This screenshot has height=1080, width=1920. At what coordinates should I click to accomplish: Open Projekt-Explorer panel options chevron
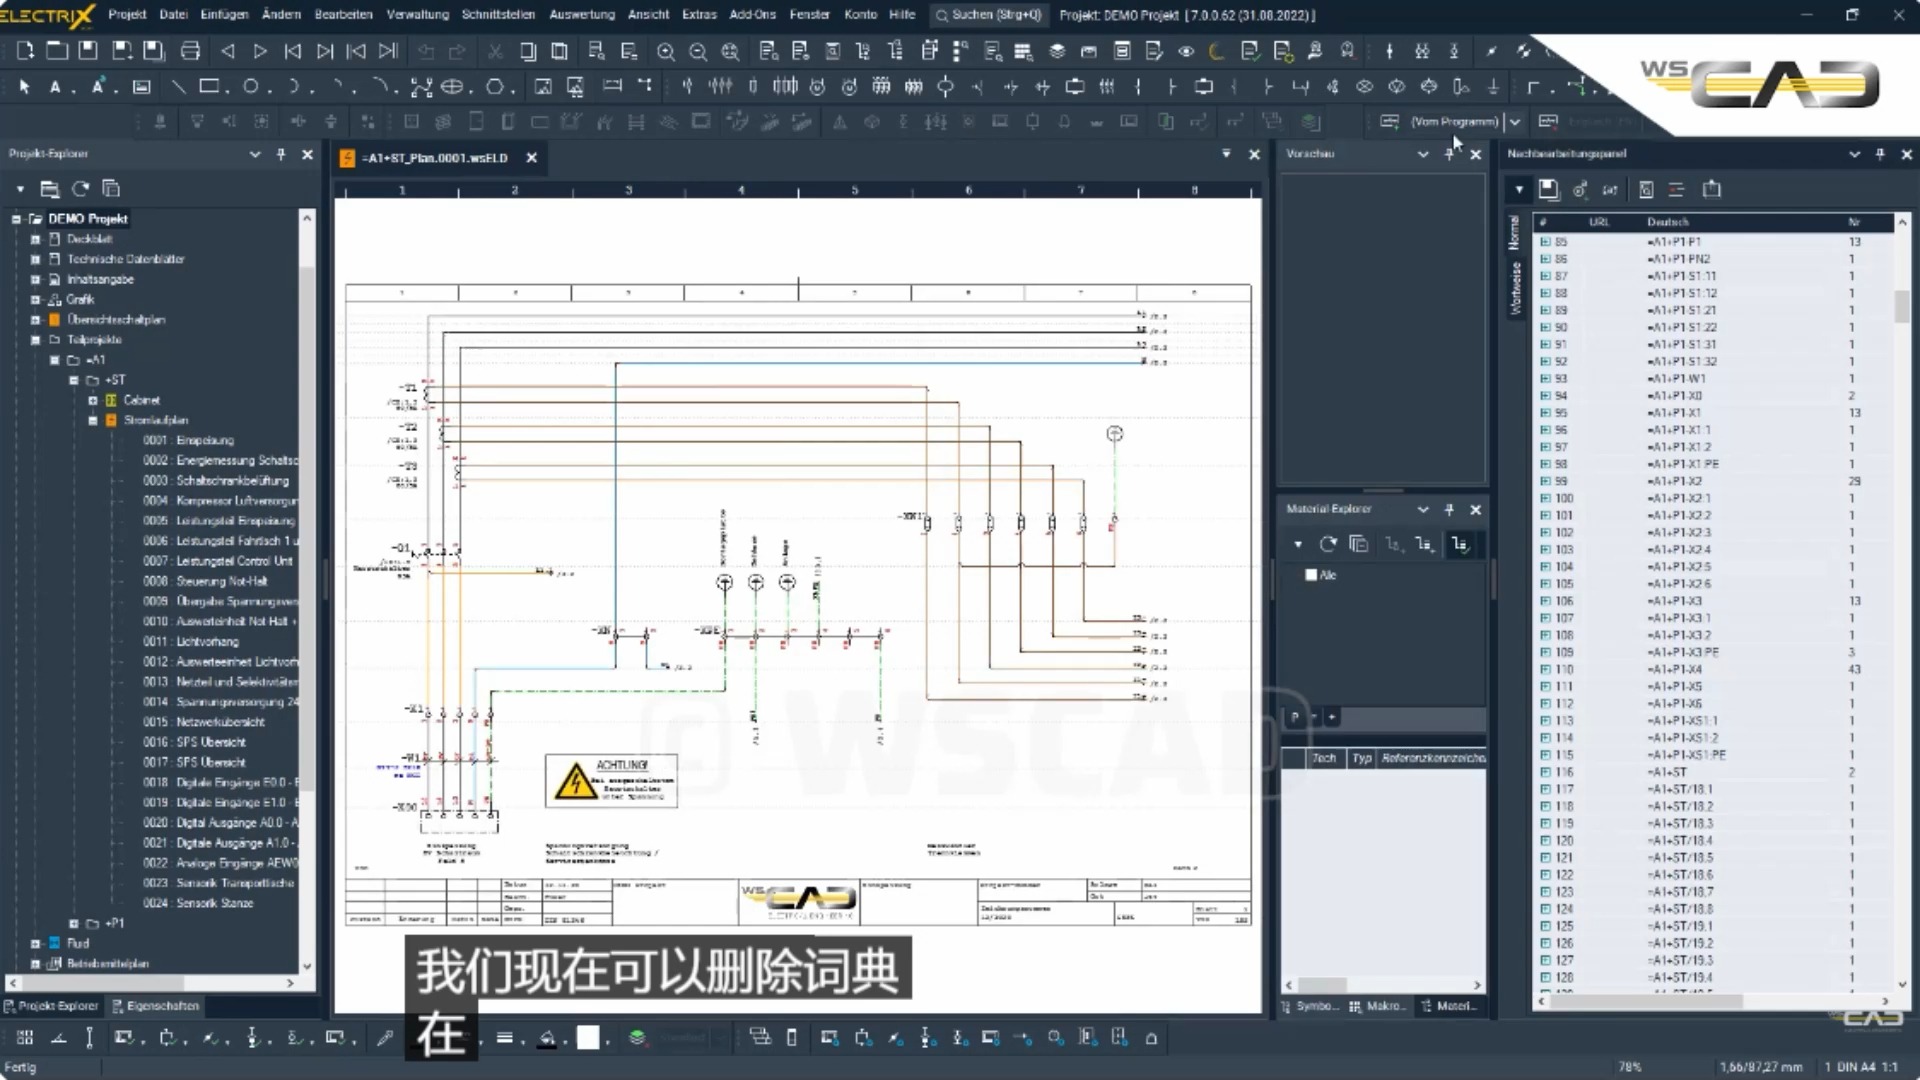point(255,154)
